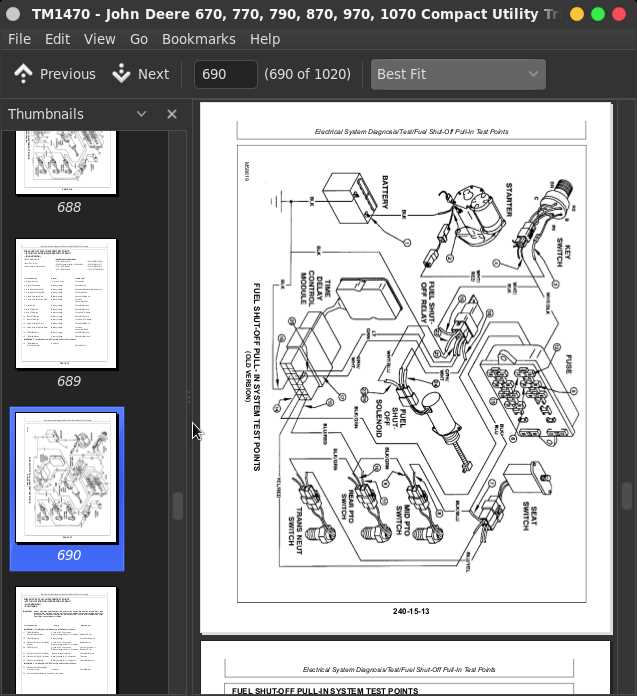
Task: Open the Bookmarks menu
Action: point(198,39)
